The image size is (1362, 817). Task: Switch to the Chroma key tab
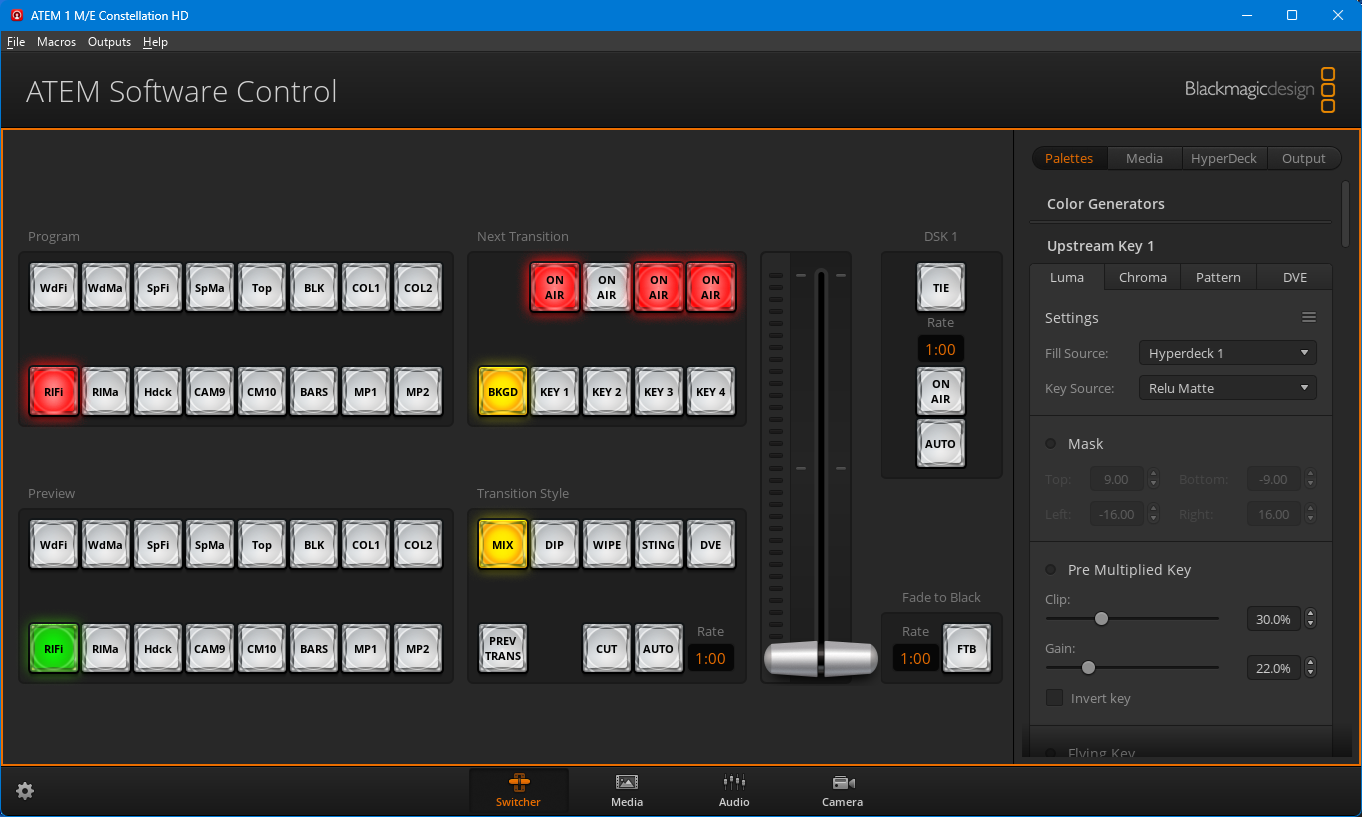[x=1143, y=277]
